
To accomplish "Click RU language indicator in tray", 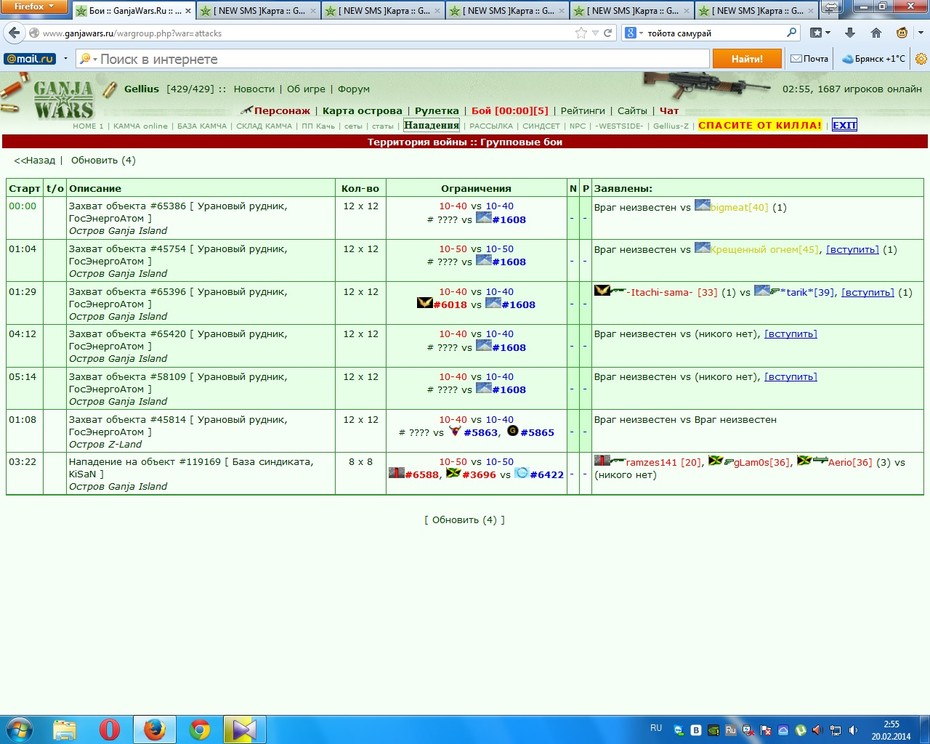I will 655,727.
